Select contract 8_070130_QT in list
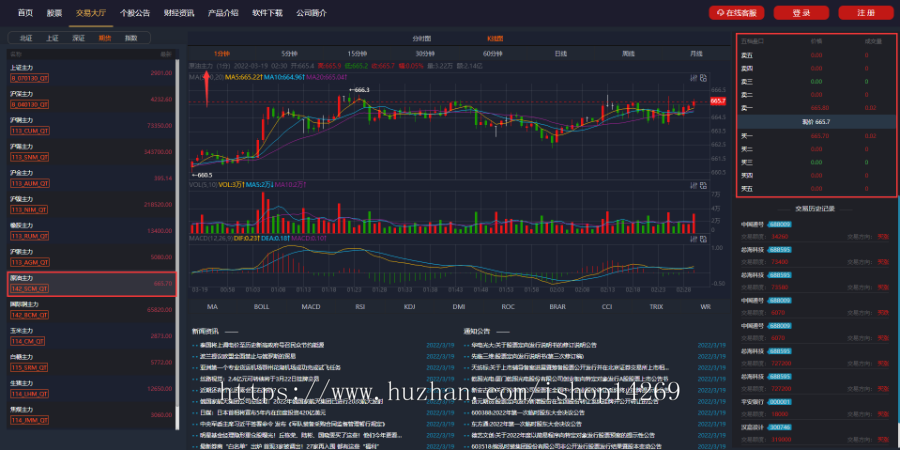 (29, 77)
